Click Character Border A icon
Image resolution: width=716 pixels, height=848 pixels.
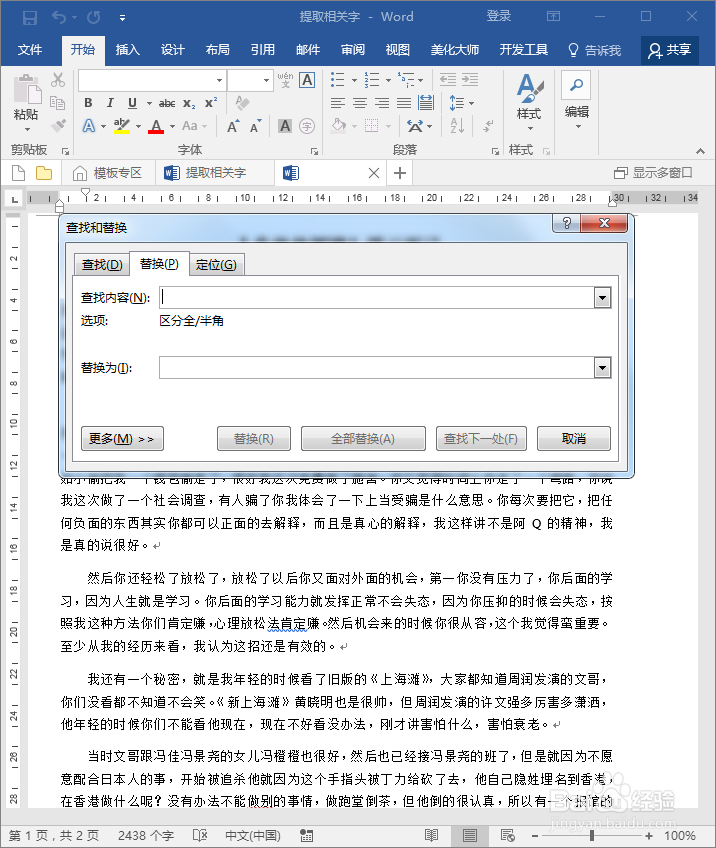point(307,80)
